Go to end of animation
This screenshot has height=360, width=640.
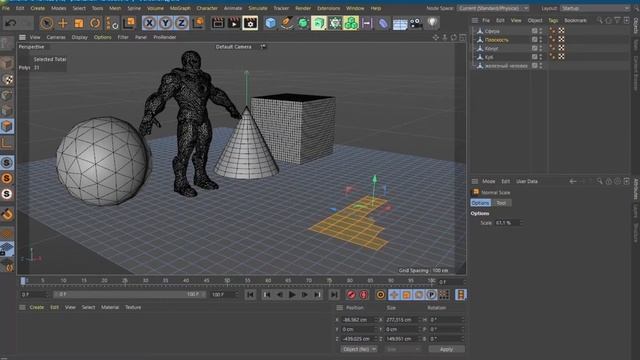click(x=334, y=294)
